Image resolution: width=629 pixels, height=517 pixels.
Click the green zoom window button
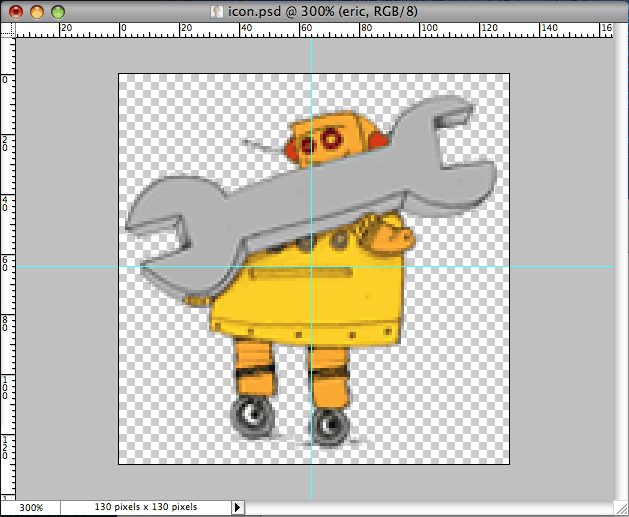coord(58,12)
